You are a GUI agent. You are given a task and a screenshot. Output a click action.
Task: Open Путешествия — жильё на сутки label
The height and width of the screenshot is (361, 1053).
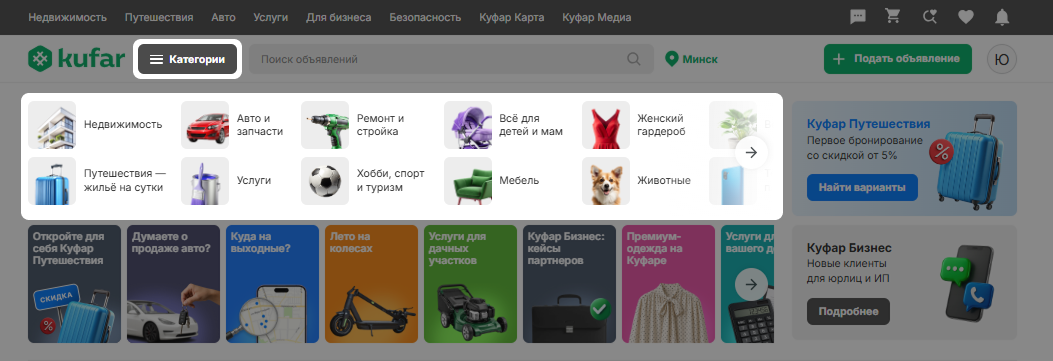[x=125, y=180]
